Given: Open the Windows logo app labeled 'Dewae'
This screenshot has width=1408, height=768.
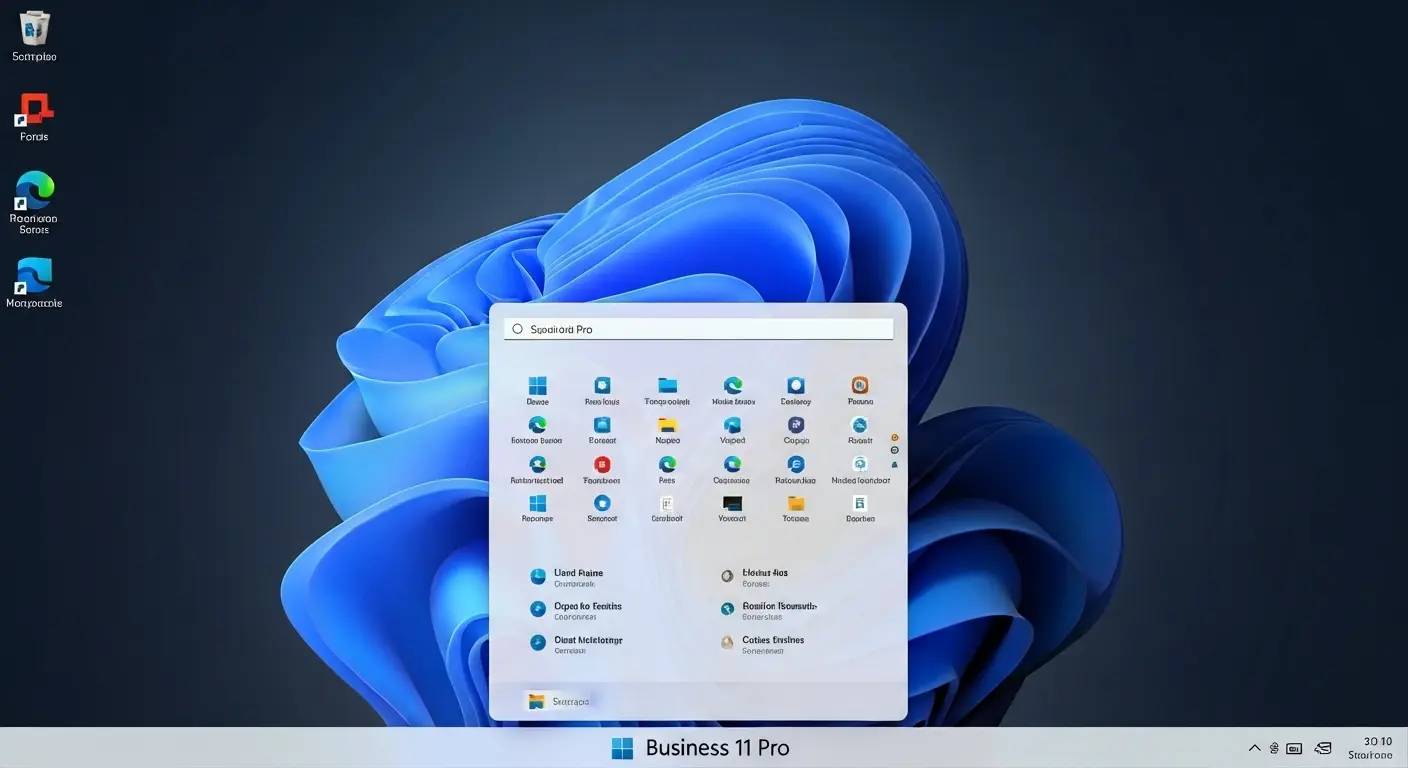Looking at the screenshot, I should (x=537, y=391).
